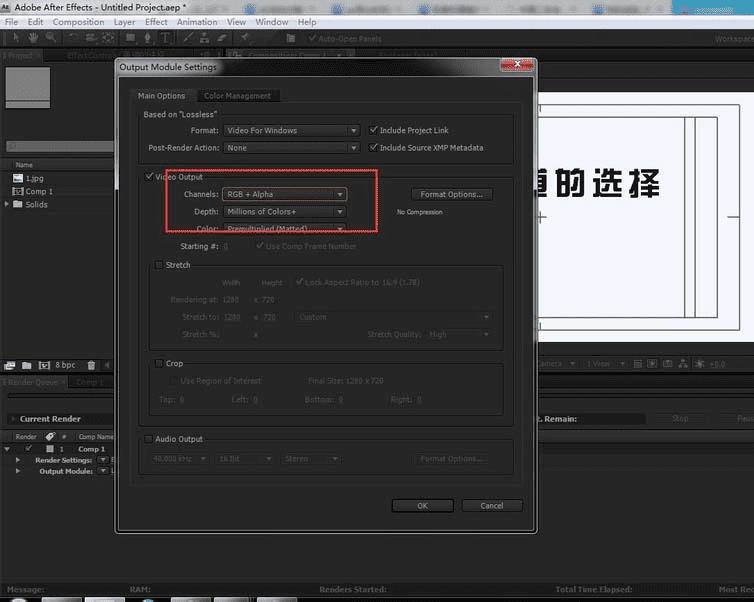754x602 pixels.
Task: Toggle Include Project Link checkbox
Action: [373, 130]
